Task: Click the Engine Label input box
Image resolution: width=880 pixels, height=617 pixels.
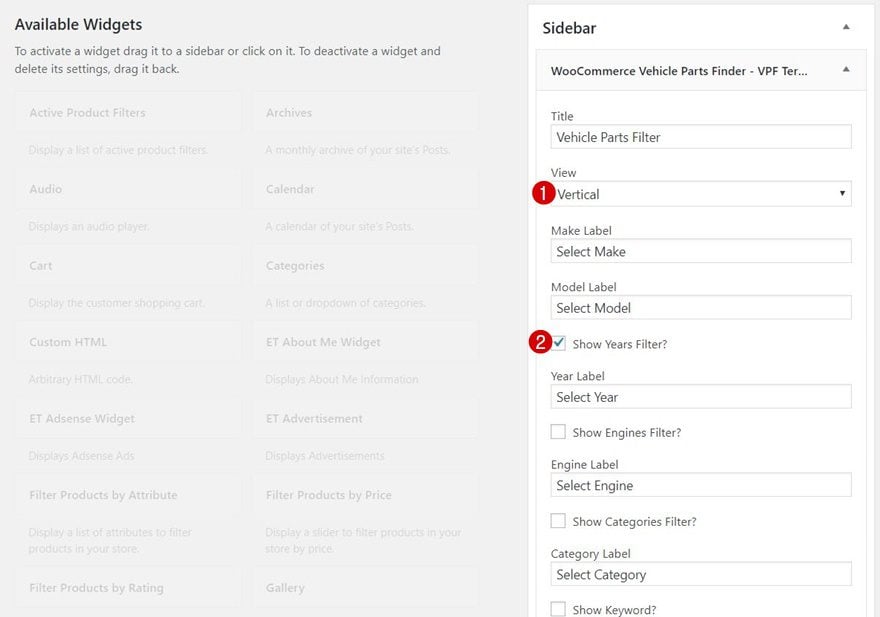Action: click(701, 485)
